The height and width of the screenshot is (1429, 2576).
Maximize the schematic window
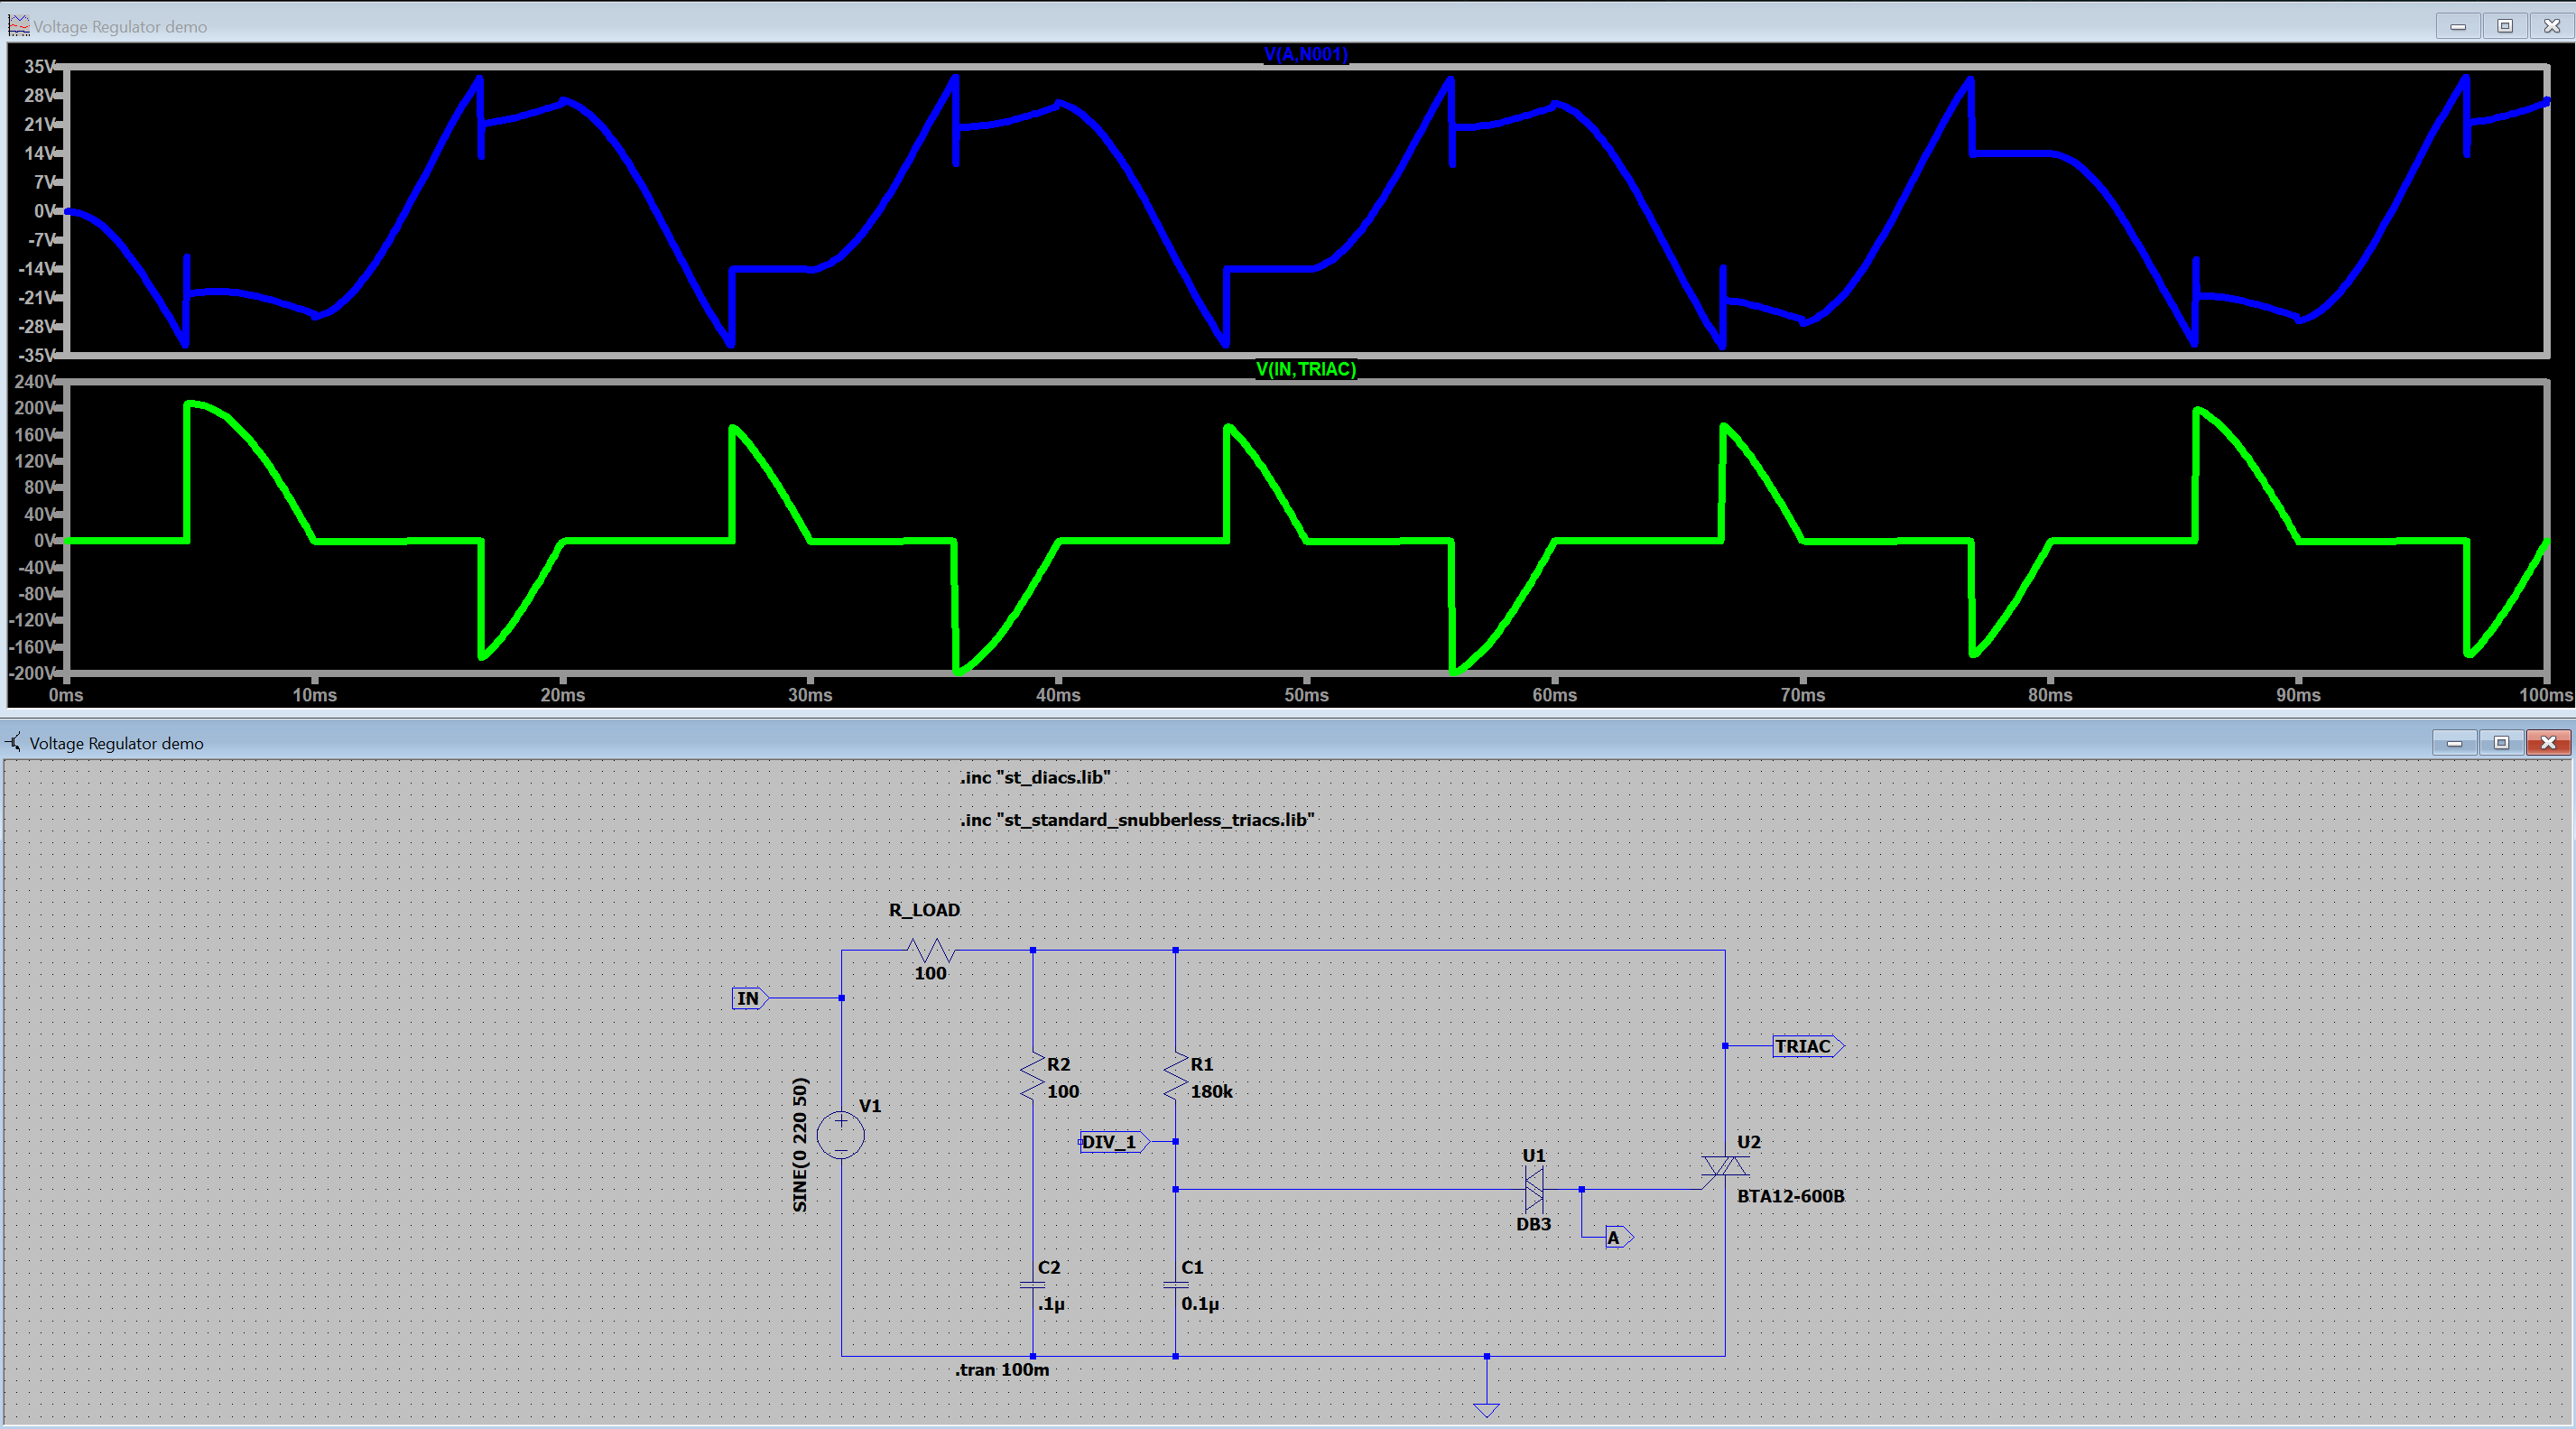[2501, 742]
